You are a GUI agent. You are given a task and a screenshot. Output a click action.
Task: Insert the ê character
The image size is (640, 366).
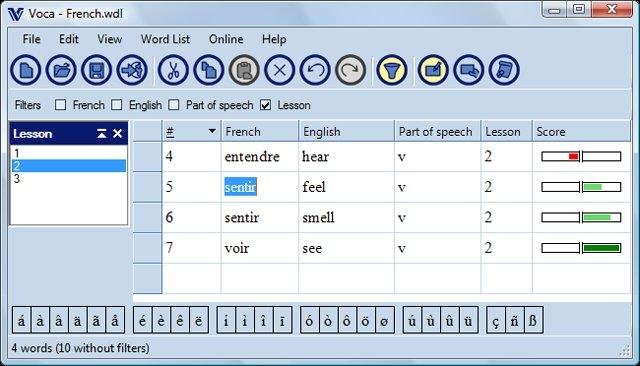pos(180,320)
